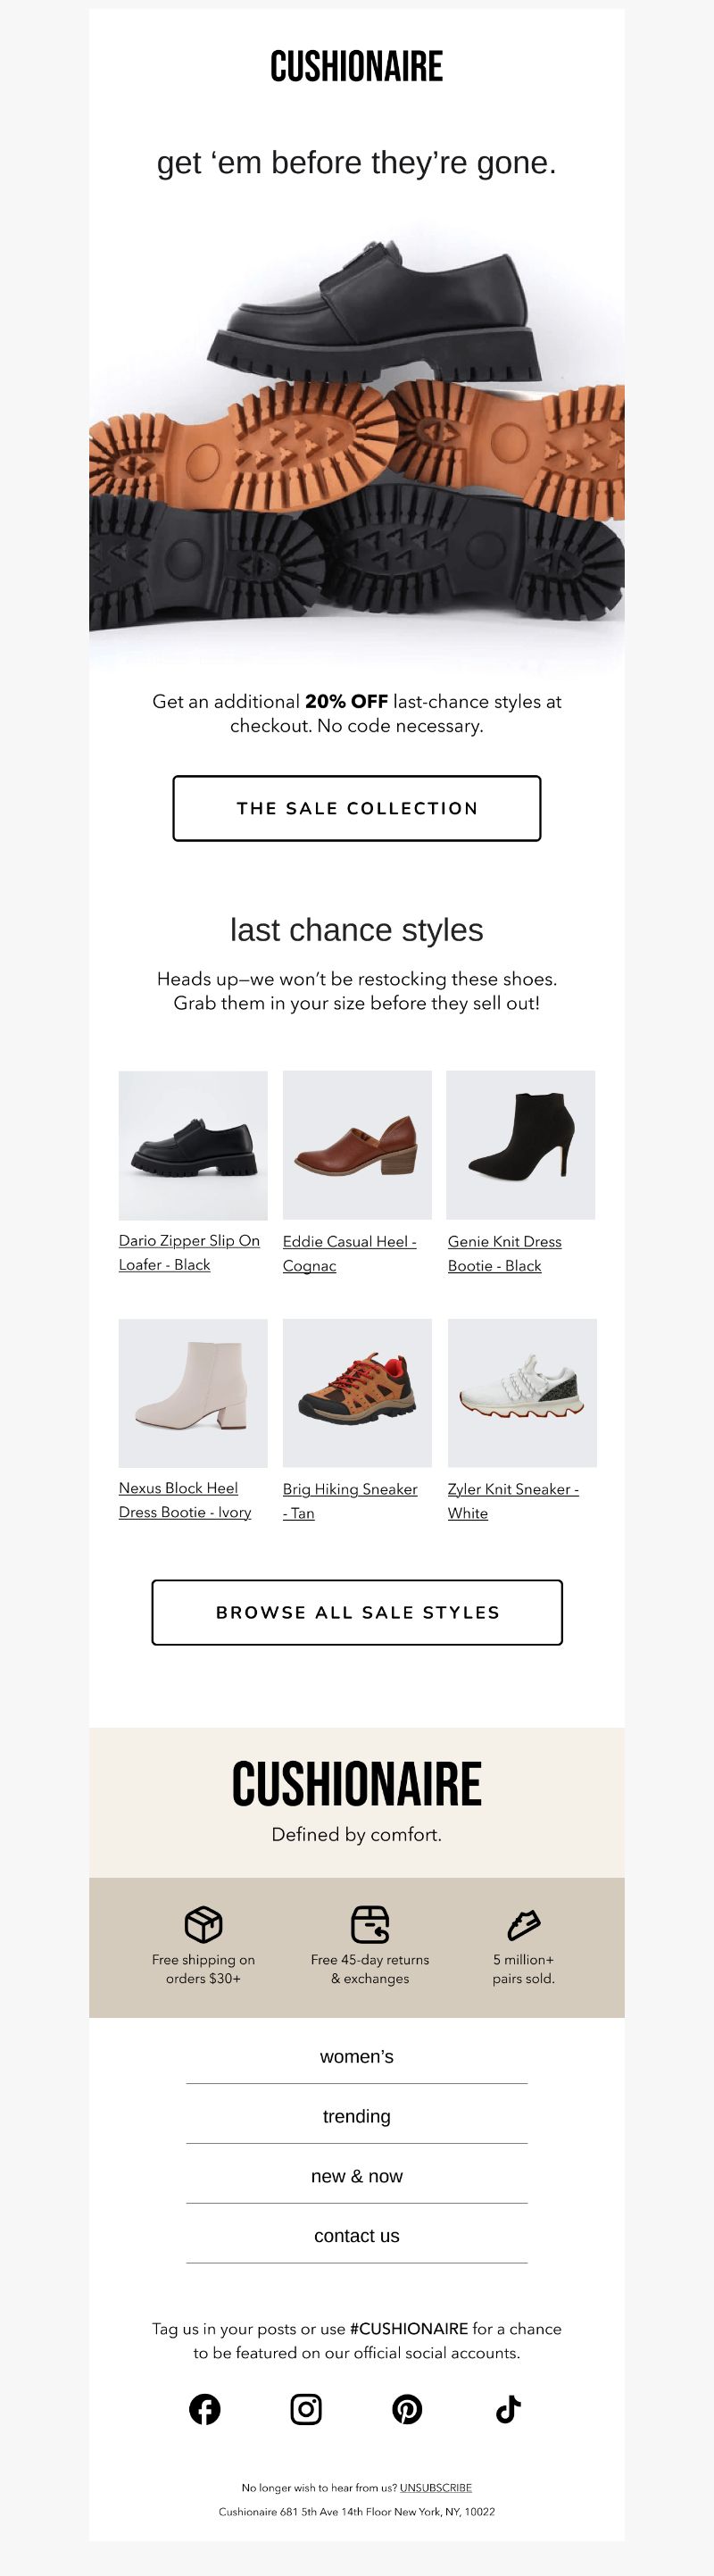
Task: Select the trending menu link
Action: (x=357, y=2116)
